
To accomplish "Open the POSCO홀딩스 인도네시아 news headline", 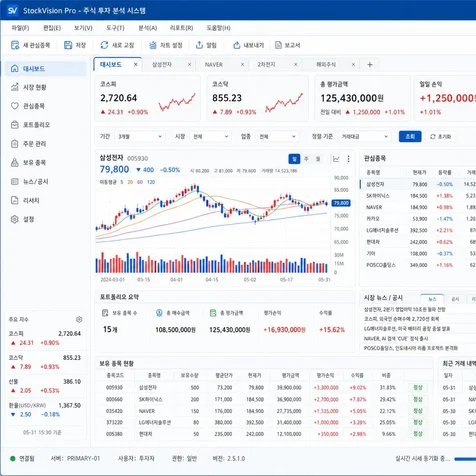I will [411, 348].
